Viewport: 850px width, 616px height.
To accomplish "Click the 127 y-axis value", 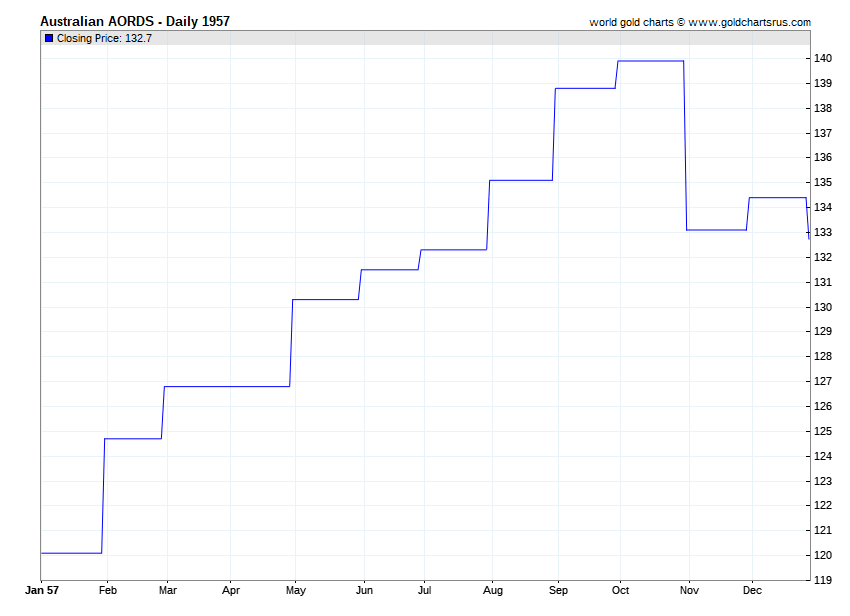I will [x=823, y=381].
